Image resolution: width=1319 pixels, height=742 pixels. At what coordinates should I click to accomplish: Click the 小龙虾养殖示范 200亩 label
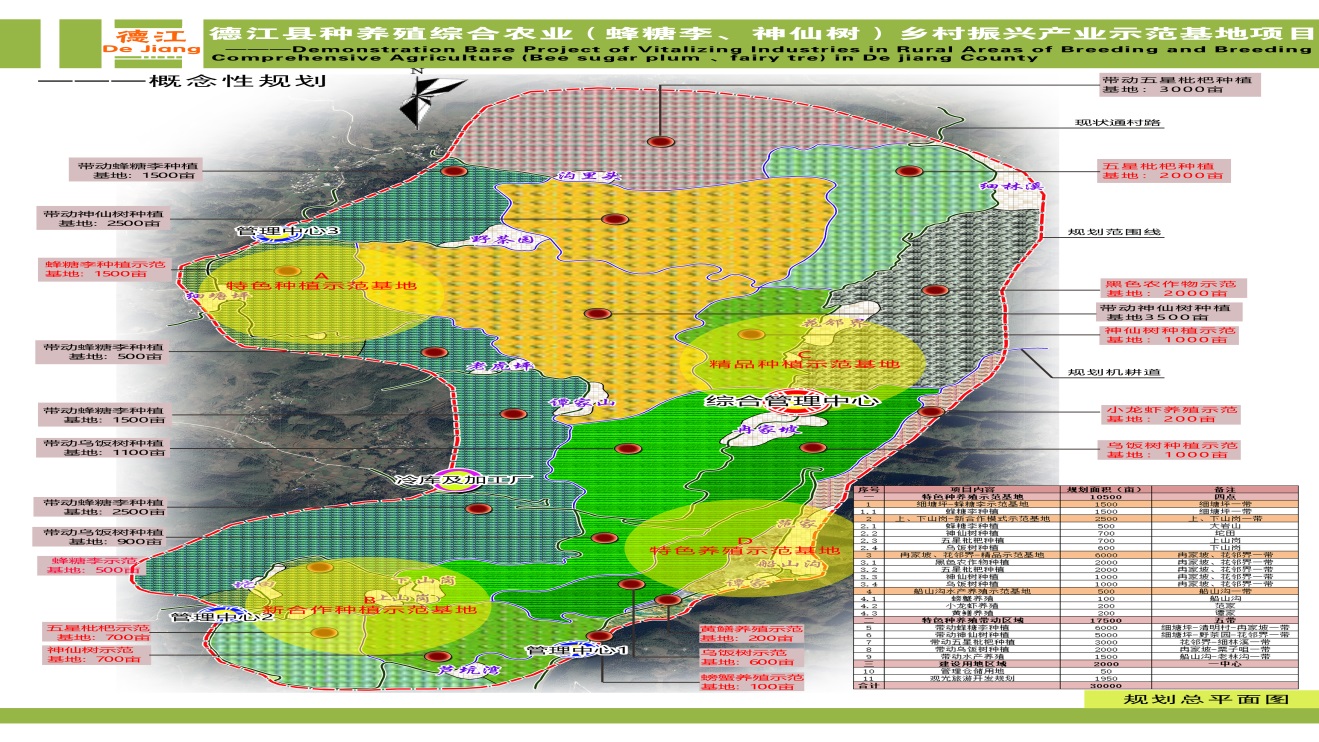tap(1170, 416)
